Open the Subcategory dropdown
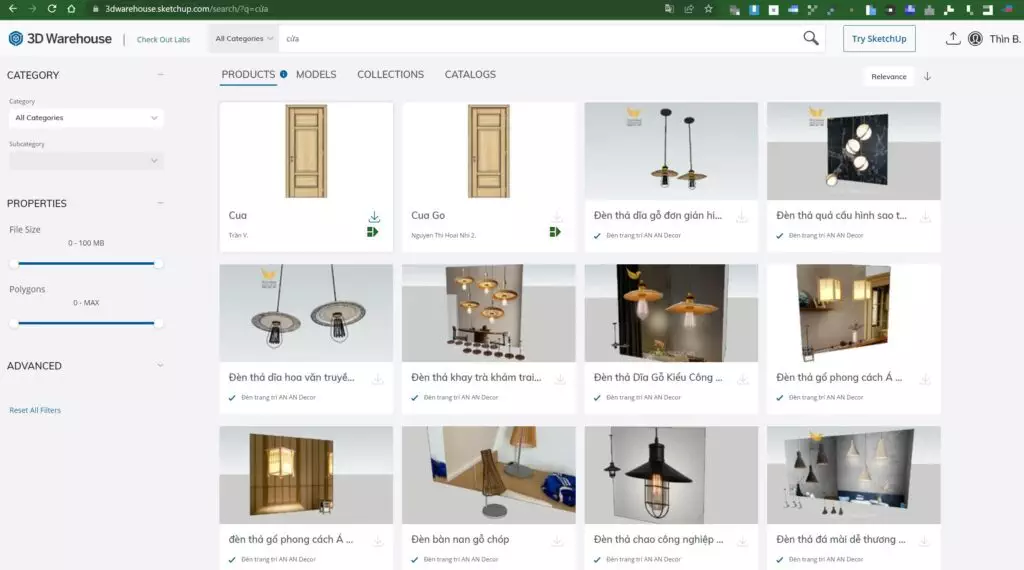This screenshot has width=1024, height=570. click(86, 161)
